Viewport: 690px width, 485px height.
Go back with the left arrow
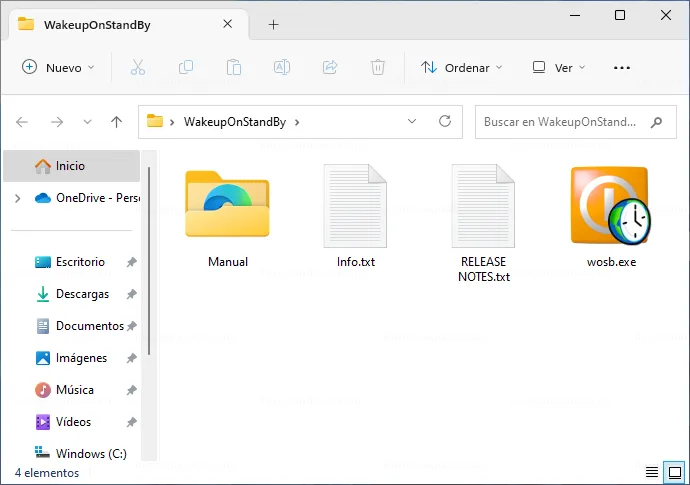[22, 122]
